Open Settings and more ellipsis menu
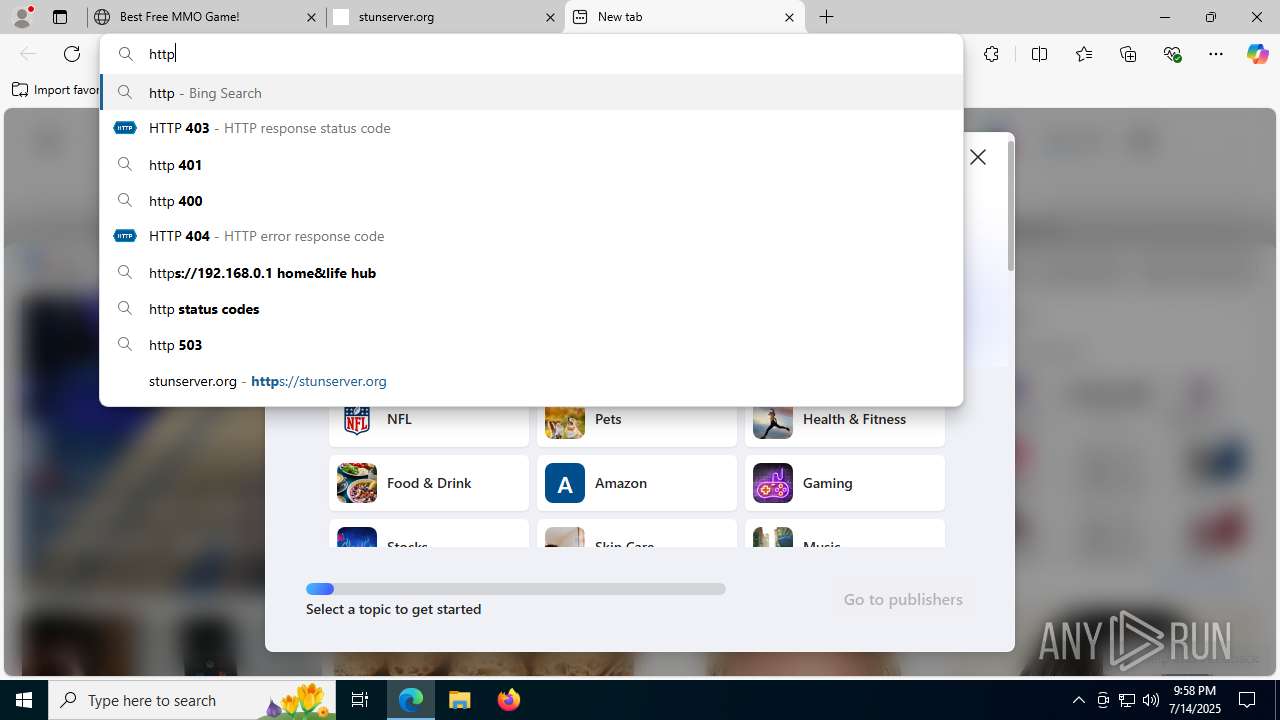 [1216, 54]
